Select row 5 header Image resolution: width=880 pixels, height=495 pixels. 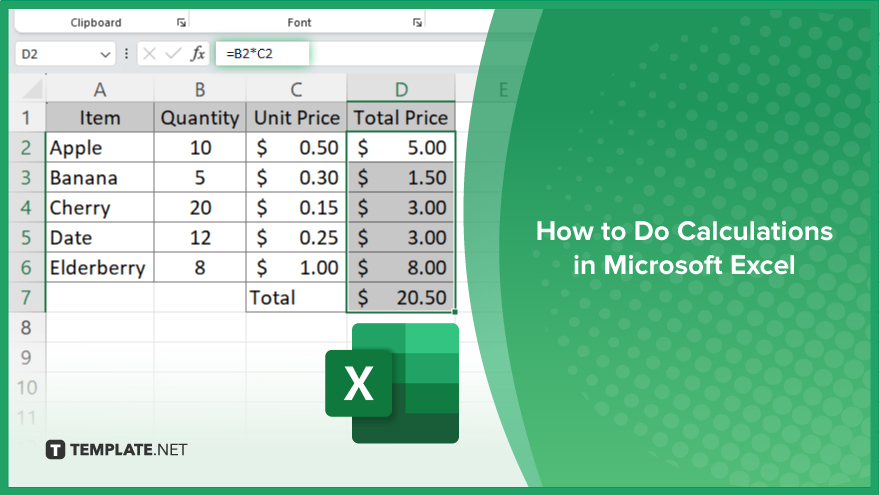point(26,237)
